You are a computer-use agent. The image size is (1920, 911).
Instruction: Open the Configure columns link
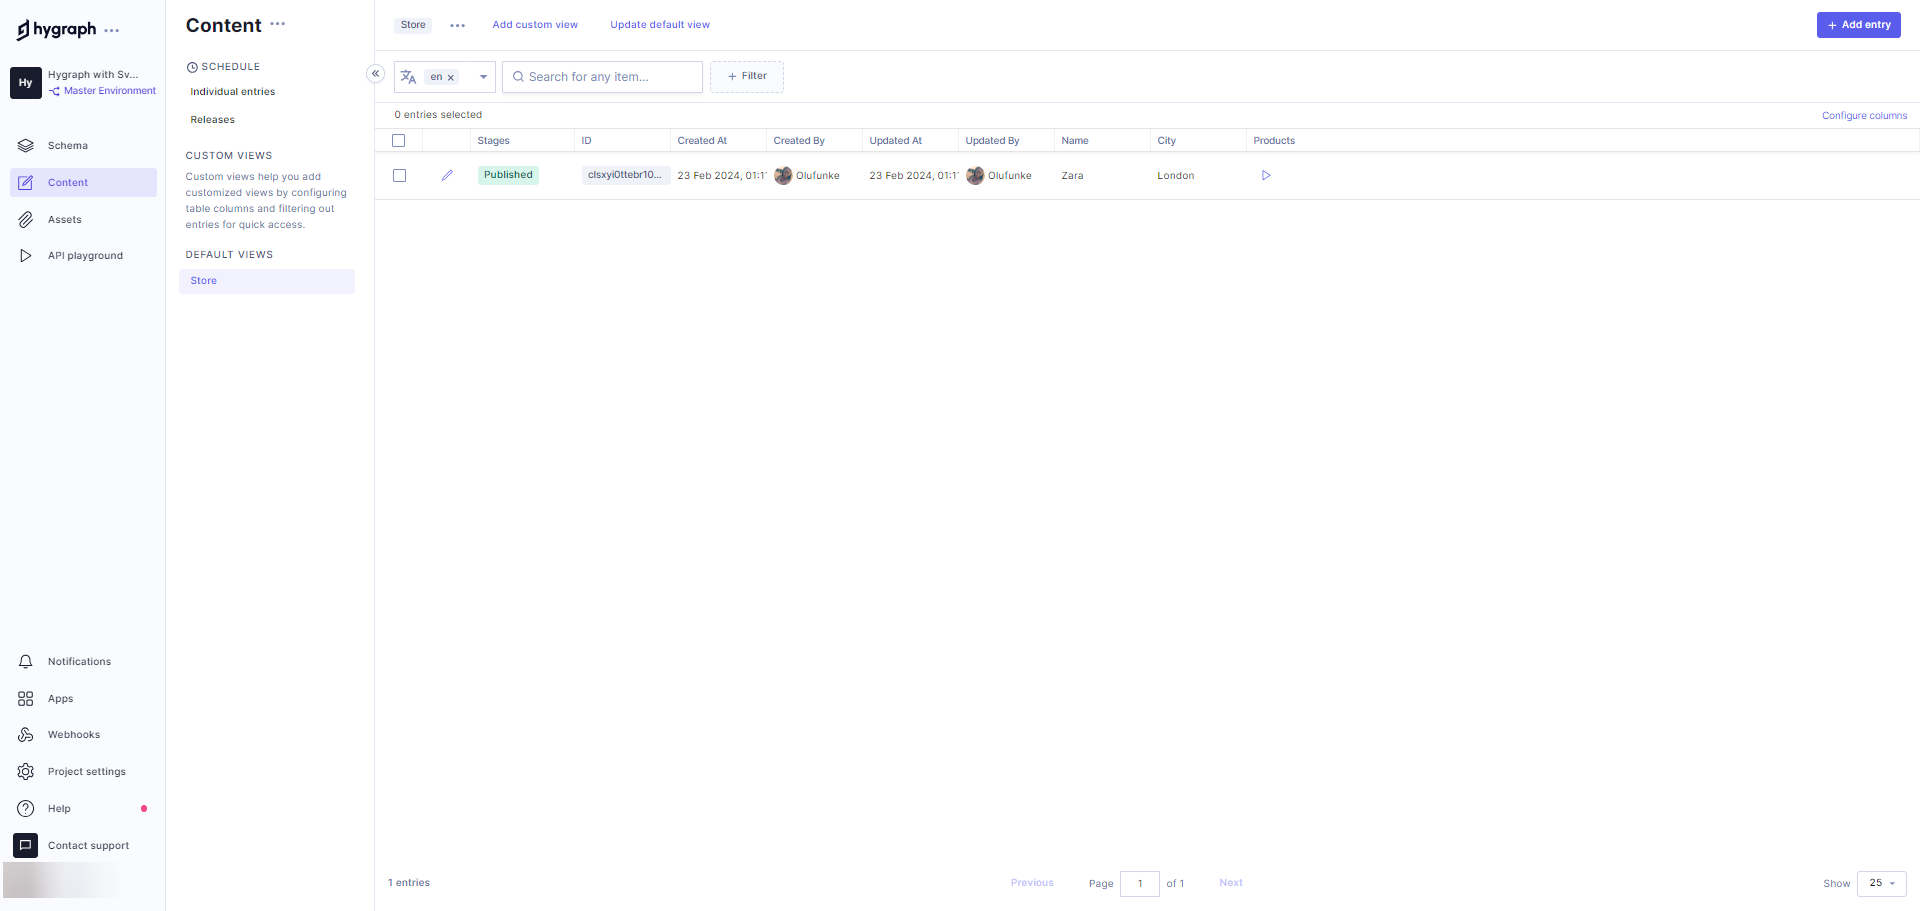coord(1864,116)
